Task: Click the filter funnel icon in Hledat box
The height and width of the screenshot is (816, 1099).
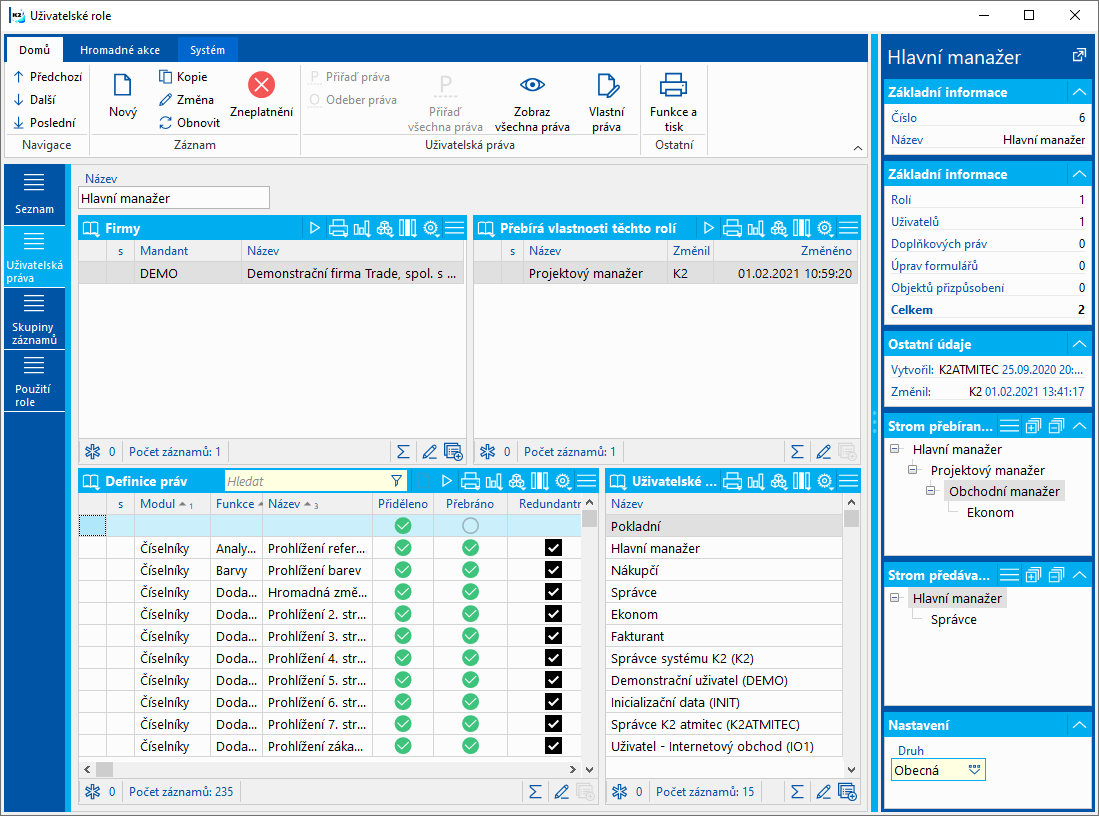Action: [397, 481]
